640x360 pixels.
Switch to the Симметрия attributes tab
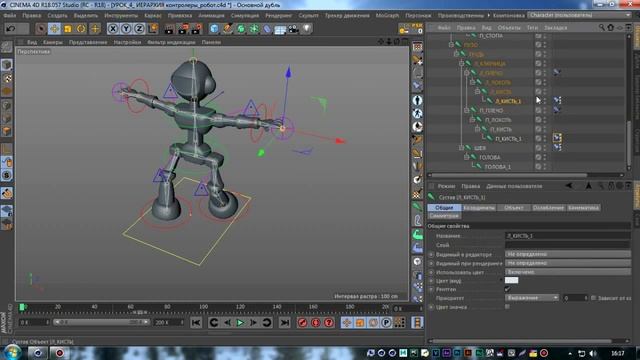pyautogui.click(x=444, y=216)
